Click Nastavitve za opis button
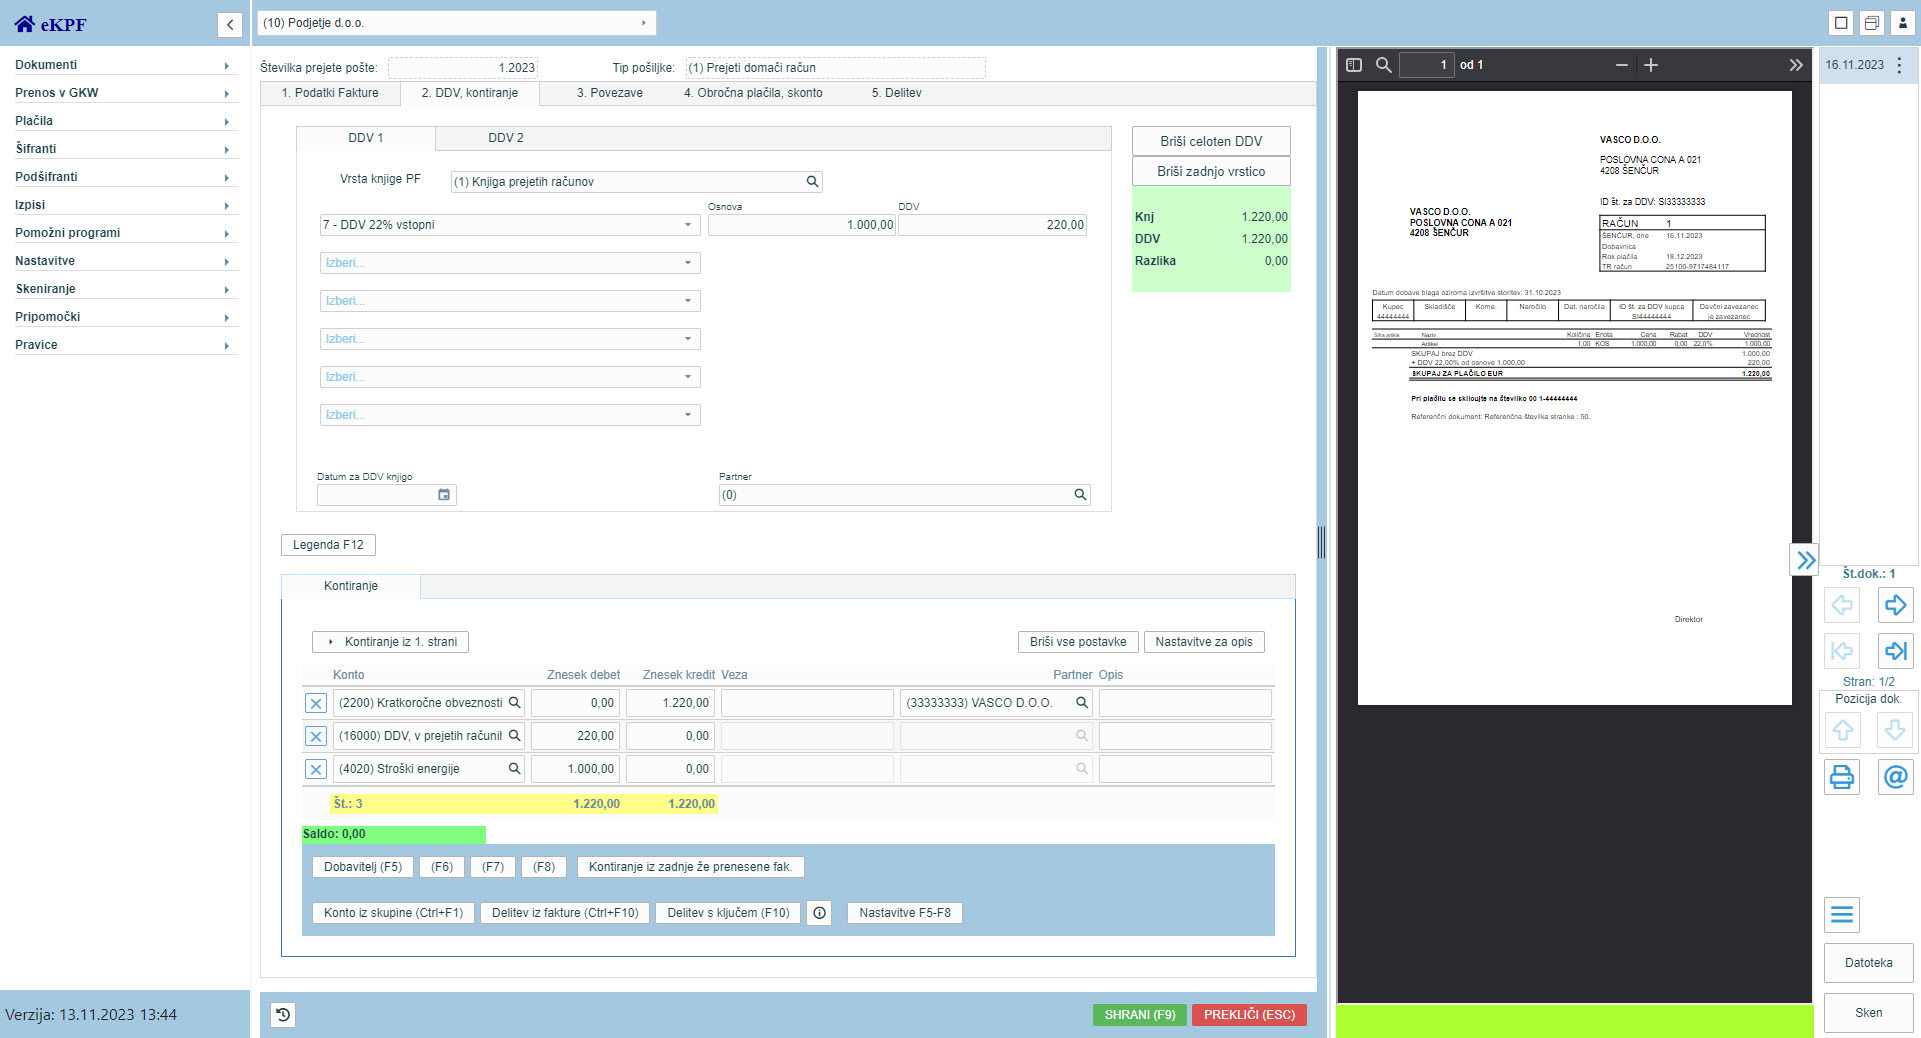 (x=1204, y=642)
